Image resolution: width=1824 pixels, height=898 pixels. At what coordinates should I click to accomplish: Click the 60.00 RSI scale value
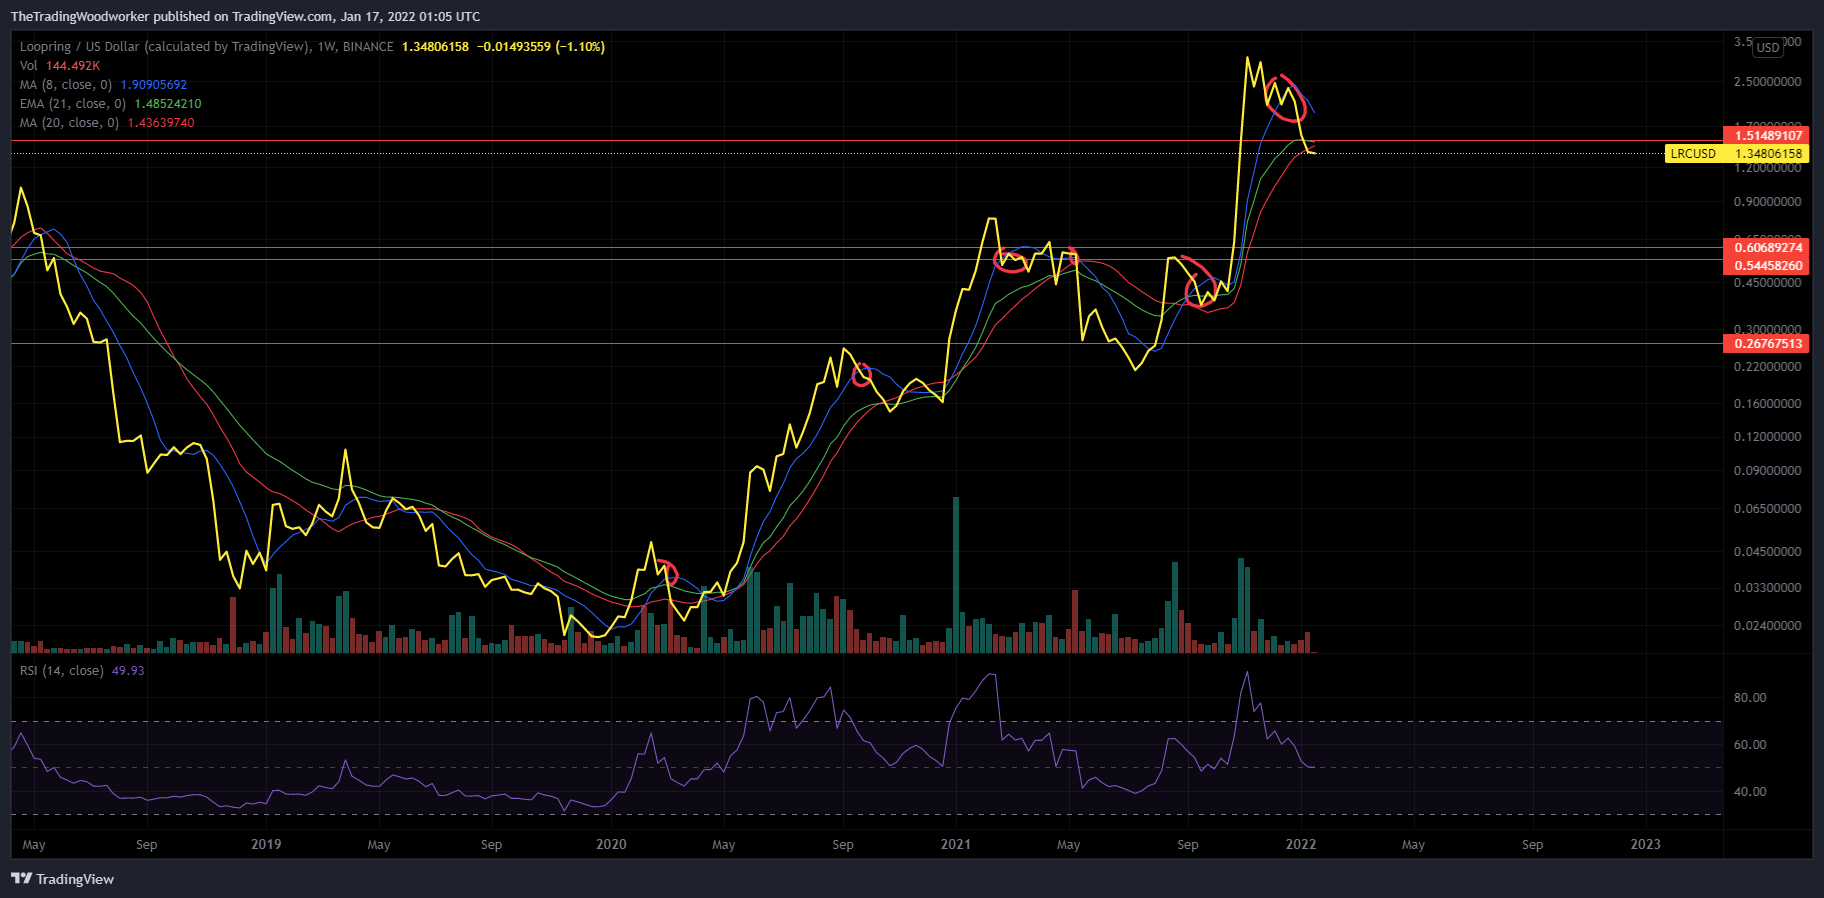click(x=1750, y=745)
